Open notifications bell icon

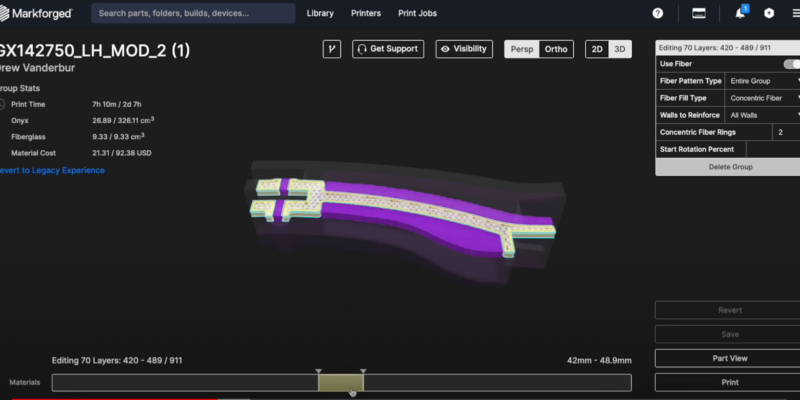(x=741, y=13)
